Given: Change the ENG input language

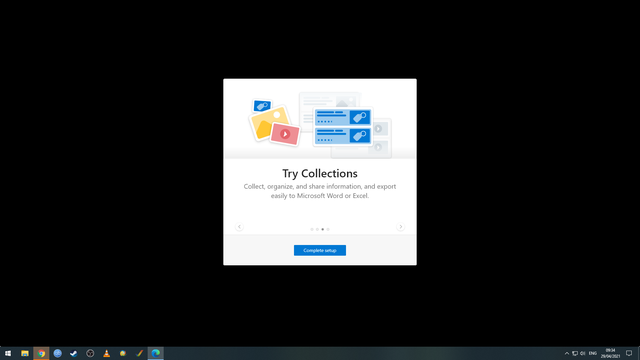Looking at the screenshot, I should pyautogui.click(x=593, y=353).
